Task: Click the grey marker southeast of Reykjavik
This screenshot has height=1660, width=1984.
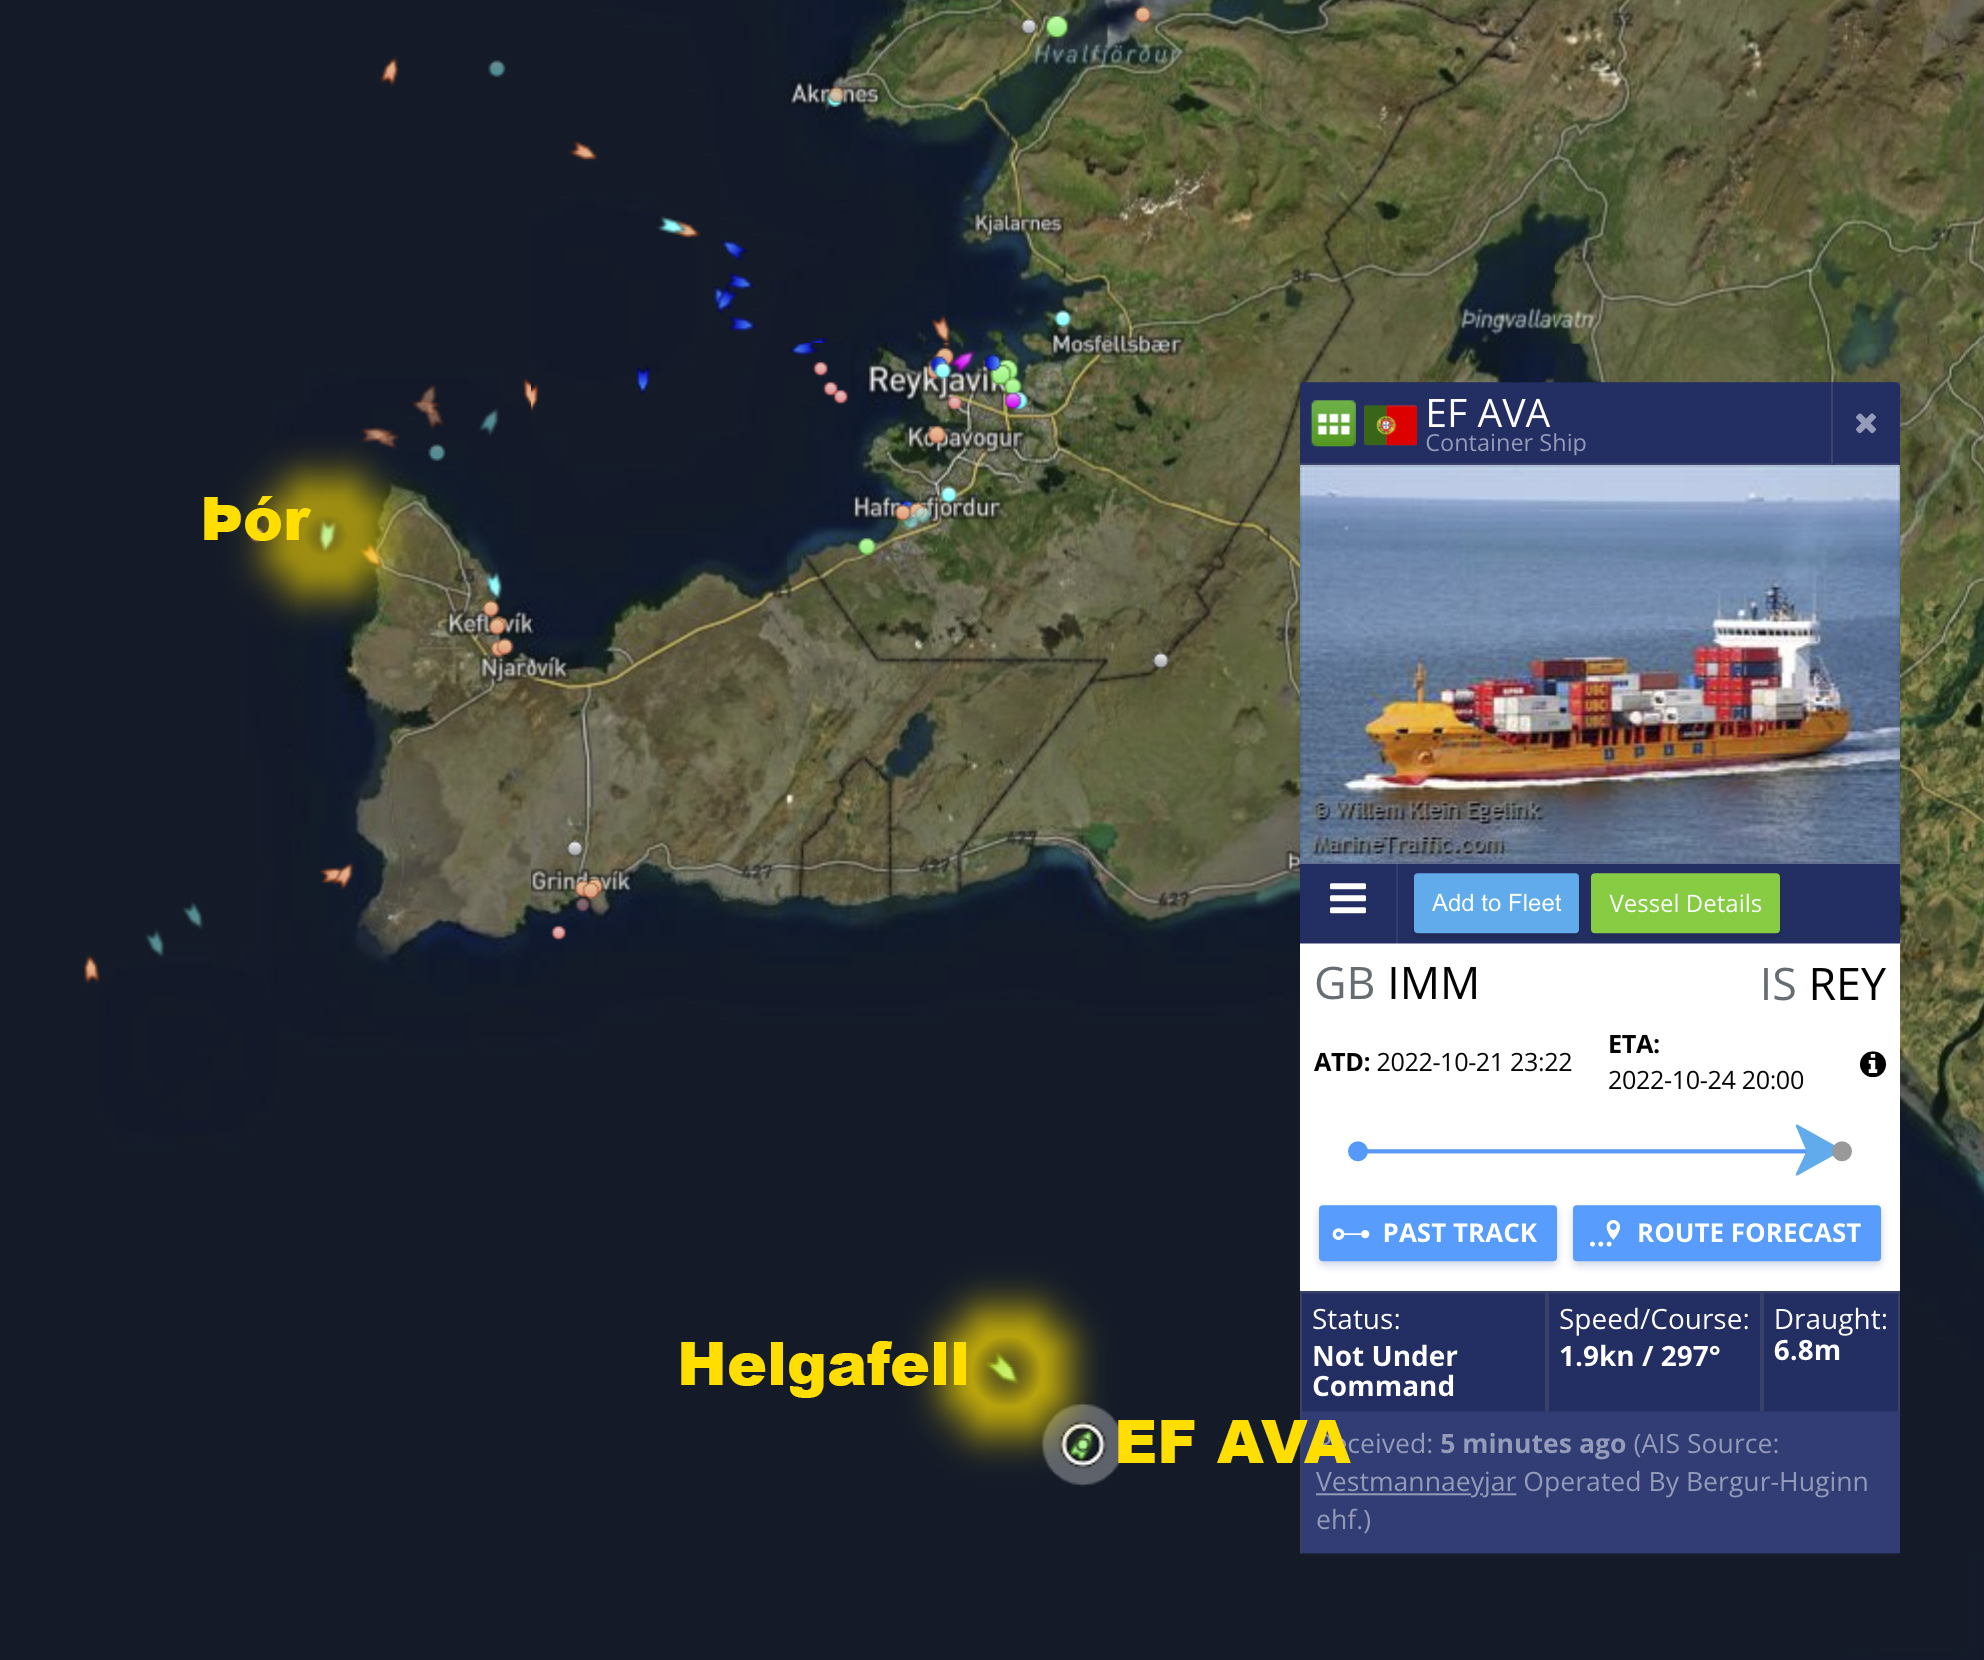Action: pyautogui.click(x=1160, y=660)
